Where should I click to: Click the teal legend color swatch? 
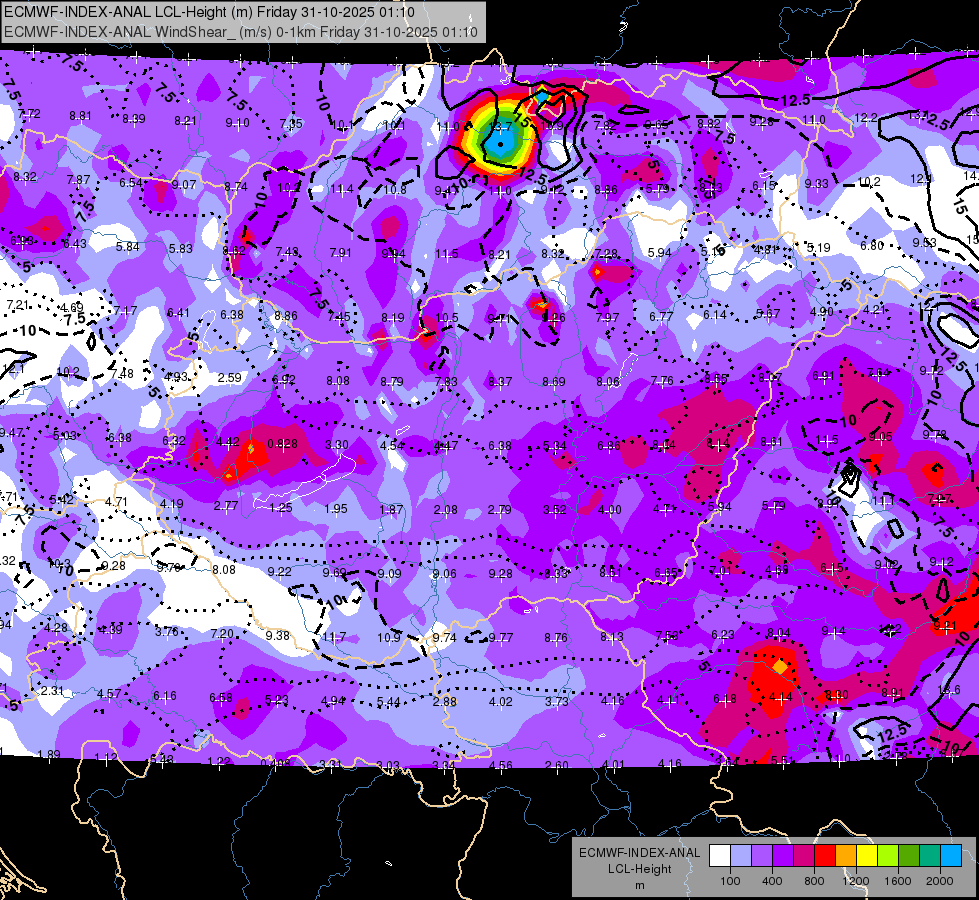[x=930, y=855]
